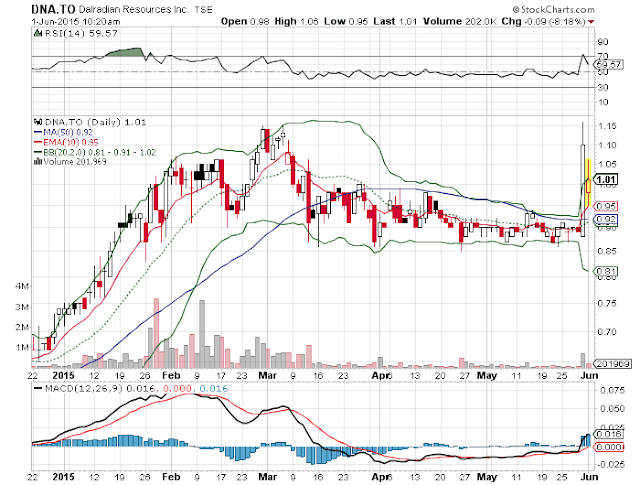Click the MA(50) 0.92 legend entry

(63, 132)
